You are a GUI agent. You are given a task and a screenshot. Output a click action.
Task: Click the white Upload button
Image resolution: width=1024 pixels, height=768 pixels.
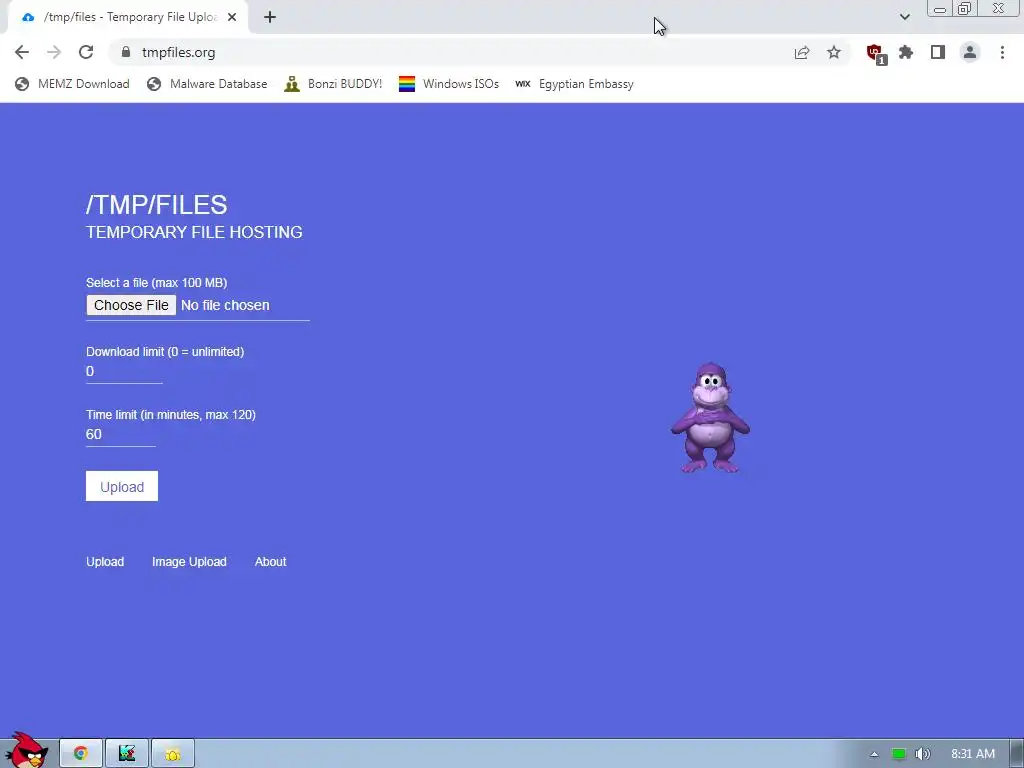122,487
